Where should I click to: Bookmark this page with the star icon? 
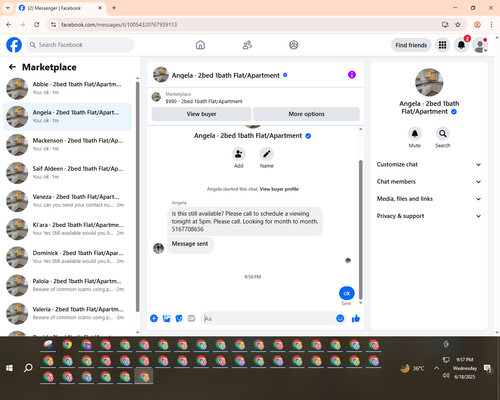coord(458,24)
